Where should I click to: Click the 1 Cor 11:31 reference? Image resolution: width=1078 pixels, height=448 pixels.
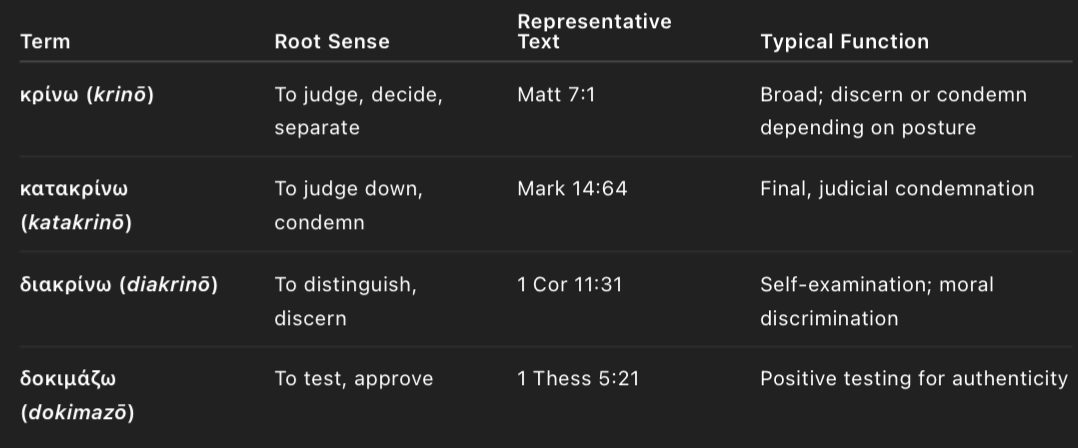(x=569, y=285)
